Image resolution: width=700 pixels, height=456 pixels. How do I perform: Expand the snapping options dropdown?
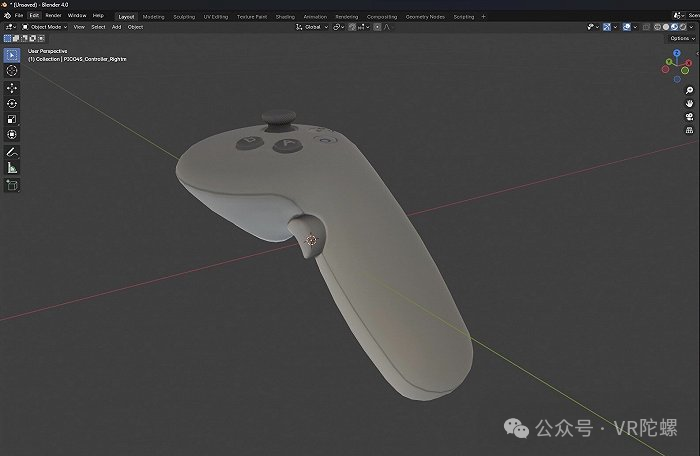363,27
